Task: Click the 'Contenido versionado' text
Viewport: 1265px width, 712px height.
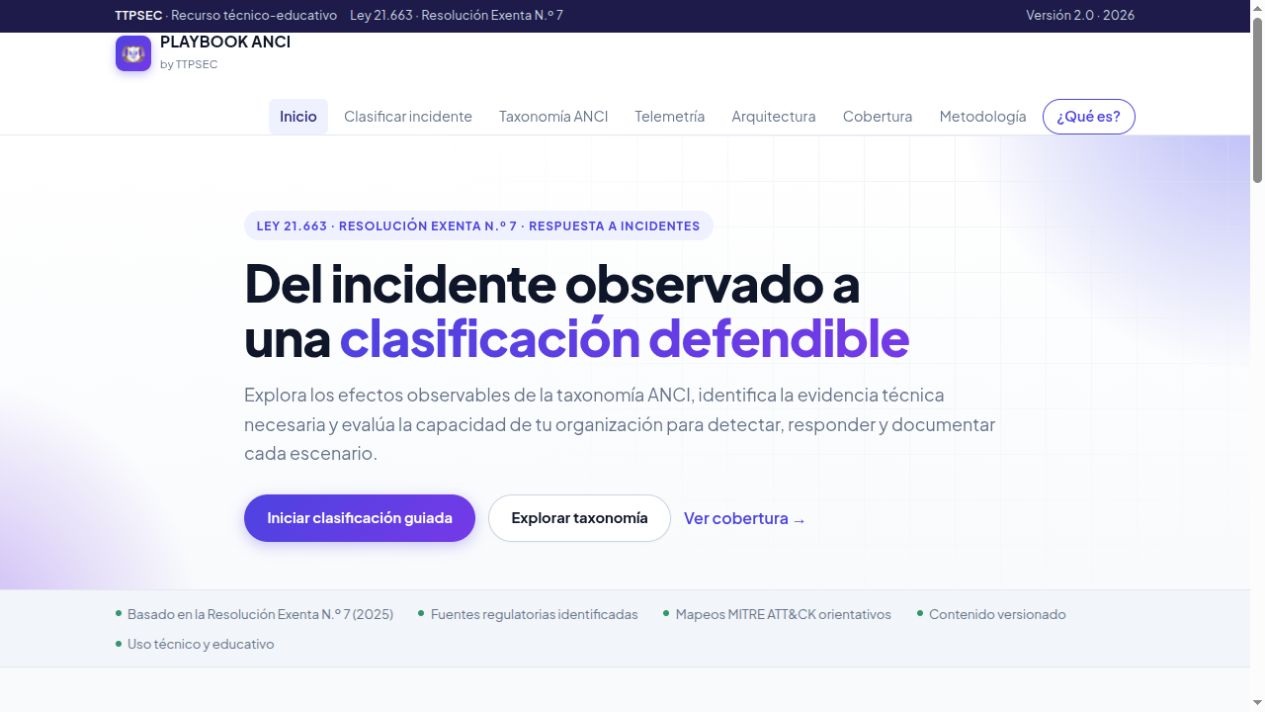Action: coord(997,615)
